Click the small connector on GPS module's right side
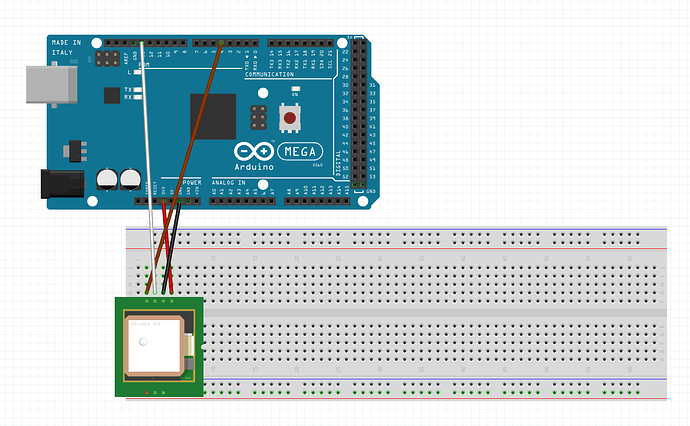Image resolution: width=690 pixels, height=426 pixels. 189,345
